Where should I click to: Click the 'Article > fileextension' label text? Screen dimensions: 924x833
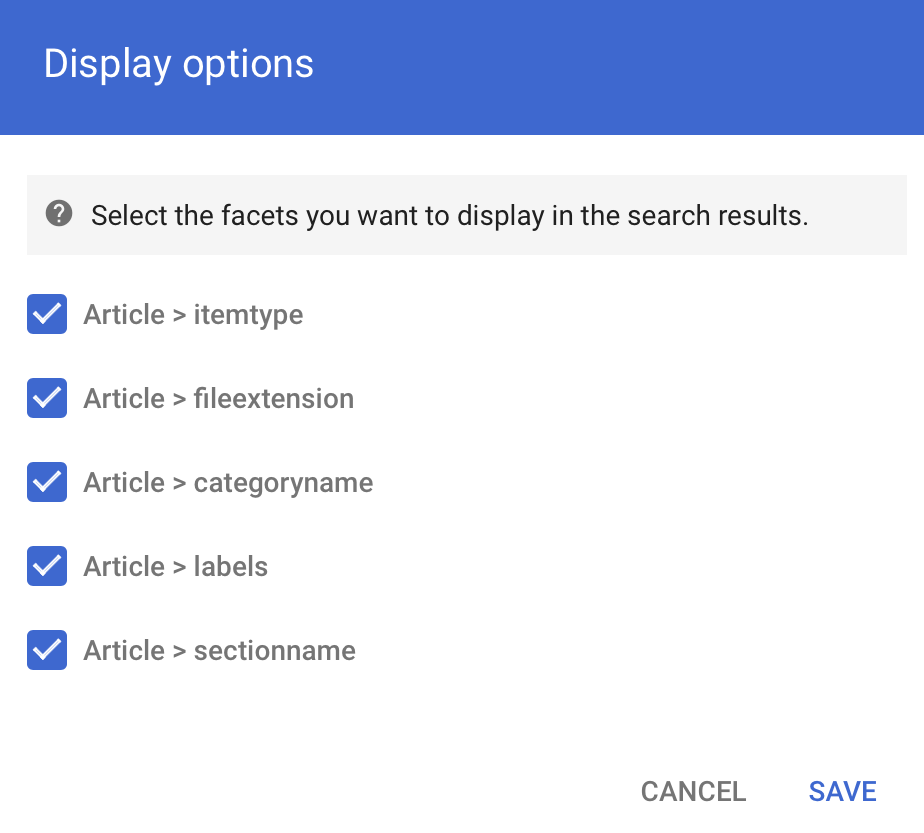coord(218,399)
